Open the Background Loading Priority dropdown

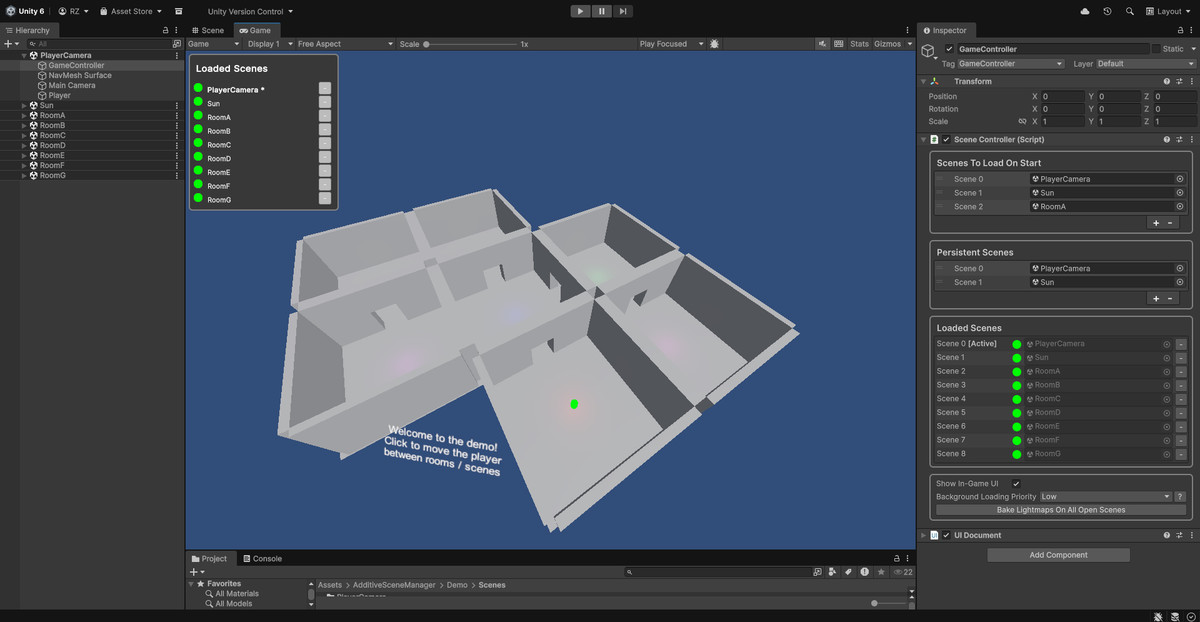click(1098, 496)
